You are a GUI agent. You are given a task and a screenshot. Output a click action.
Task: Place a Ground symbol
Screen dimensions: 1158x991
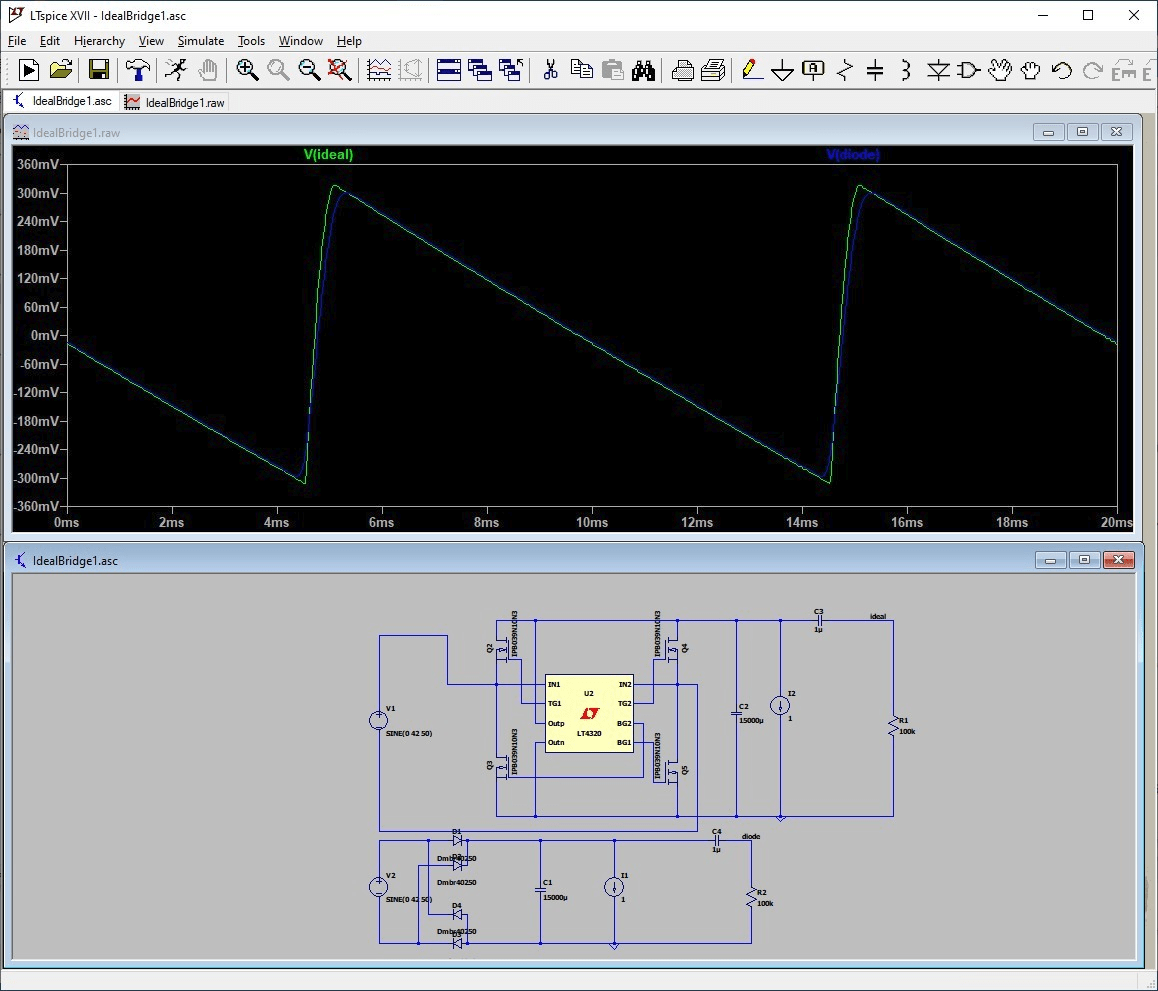click(782, 70)
